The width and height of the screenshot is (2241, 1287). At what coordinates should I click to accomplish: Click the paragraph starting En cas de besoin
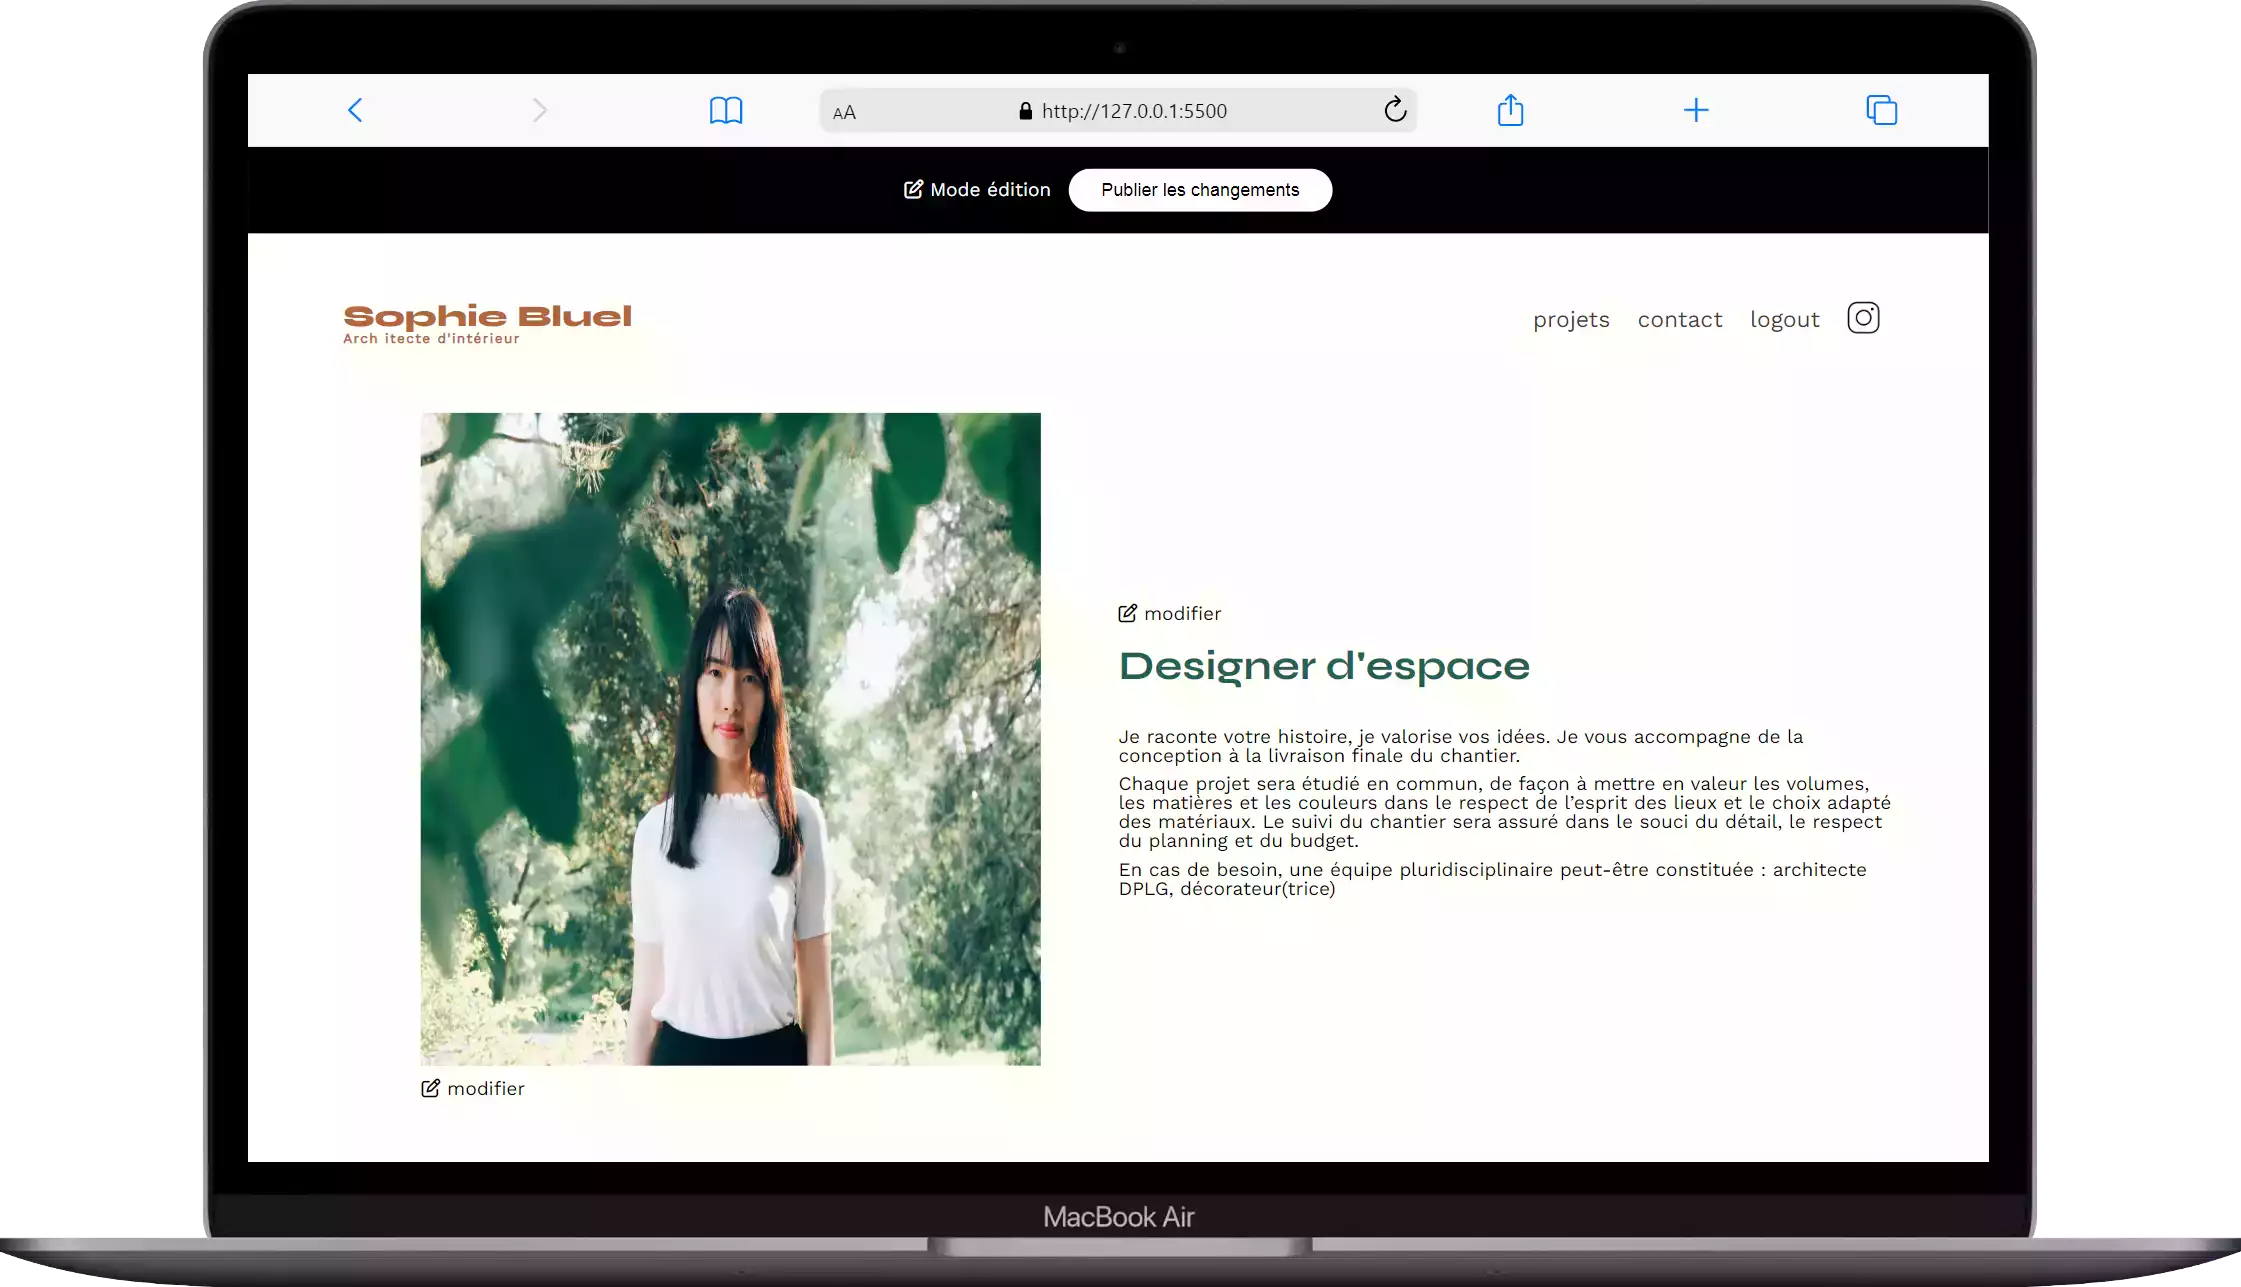coord(1492,879)
